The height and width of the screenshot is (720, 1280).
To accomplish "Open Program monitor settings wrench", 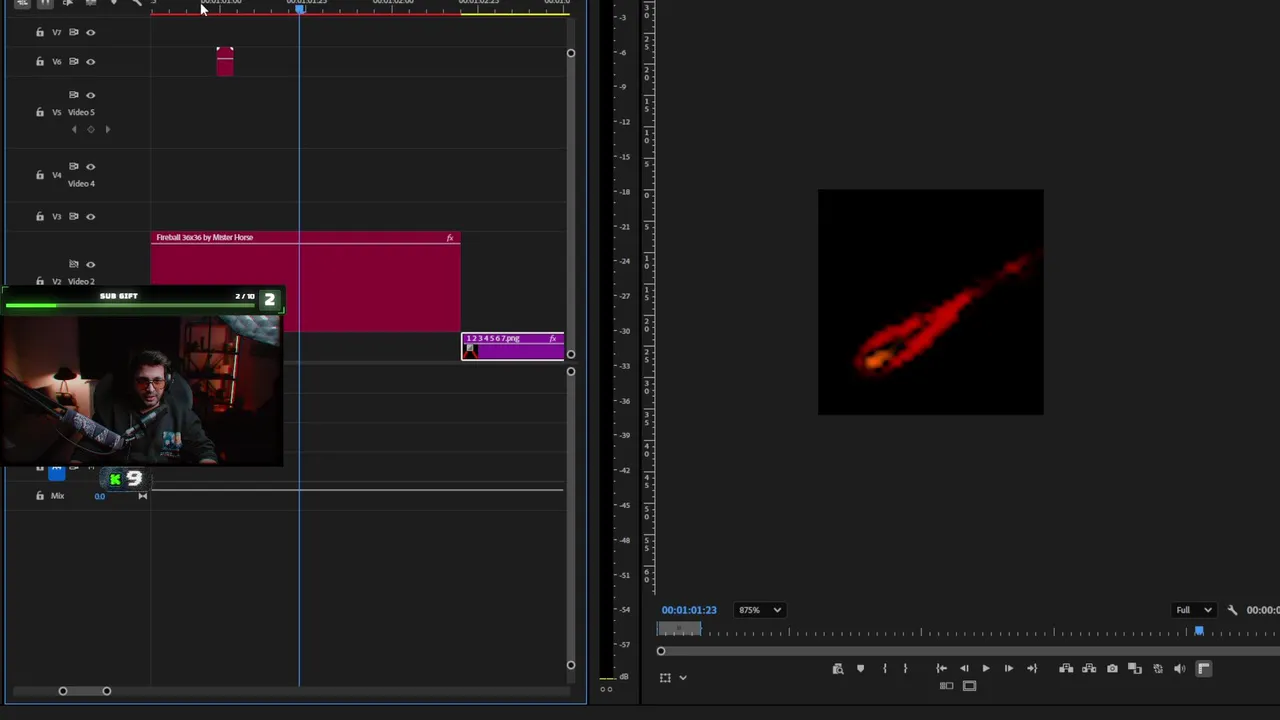I will [1232, 610].
